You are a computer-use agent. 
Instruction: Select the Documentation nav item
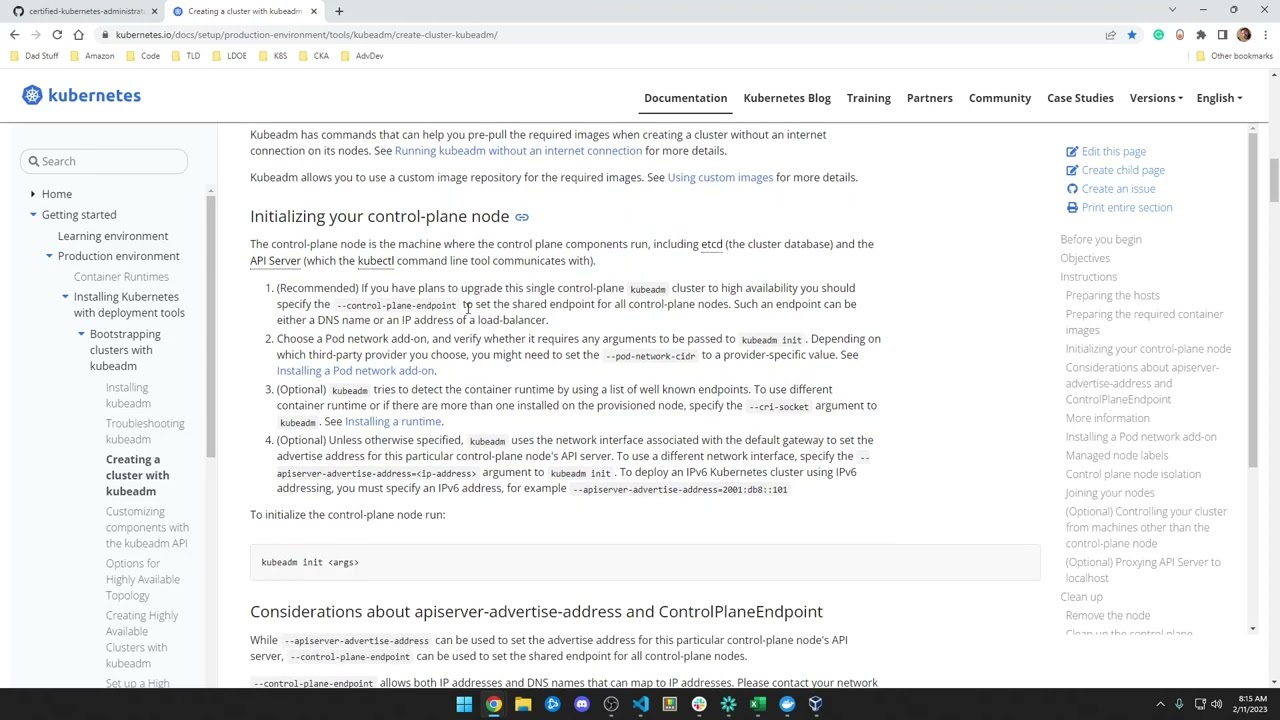(685, 98)
